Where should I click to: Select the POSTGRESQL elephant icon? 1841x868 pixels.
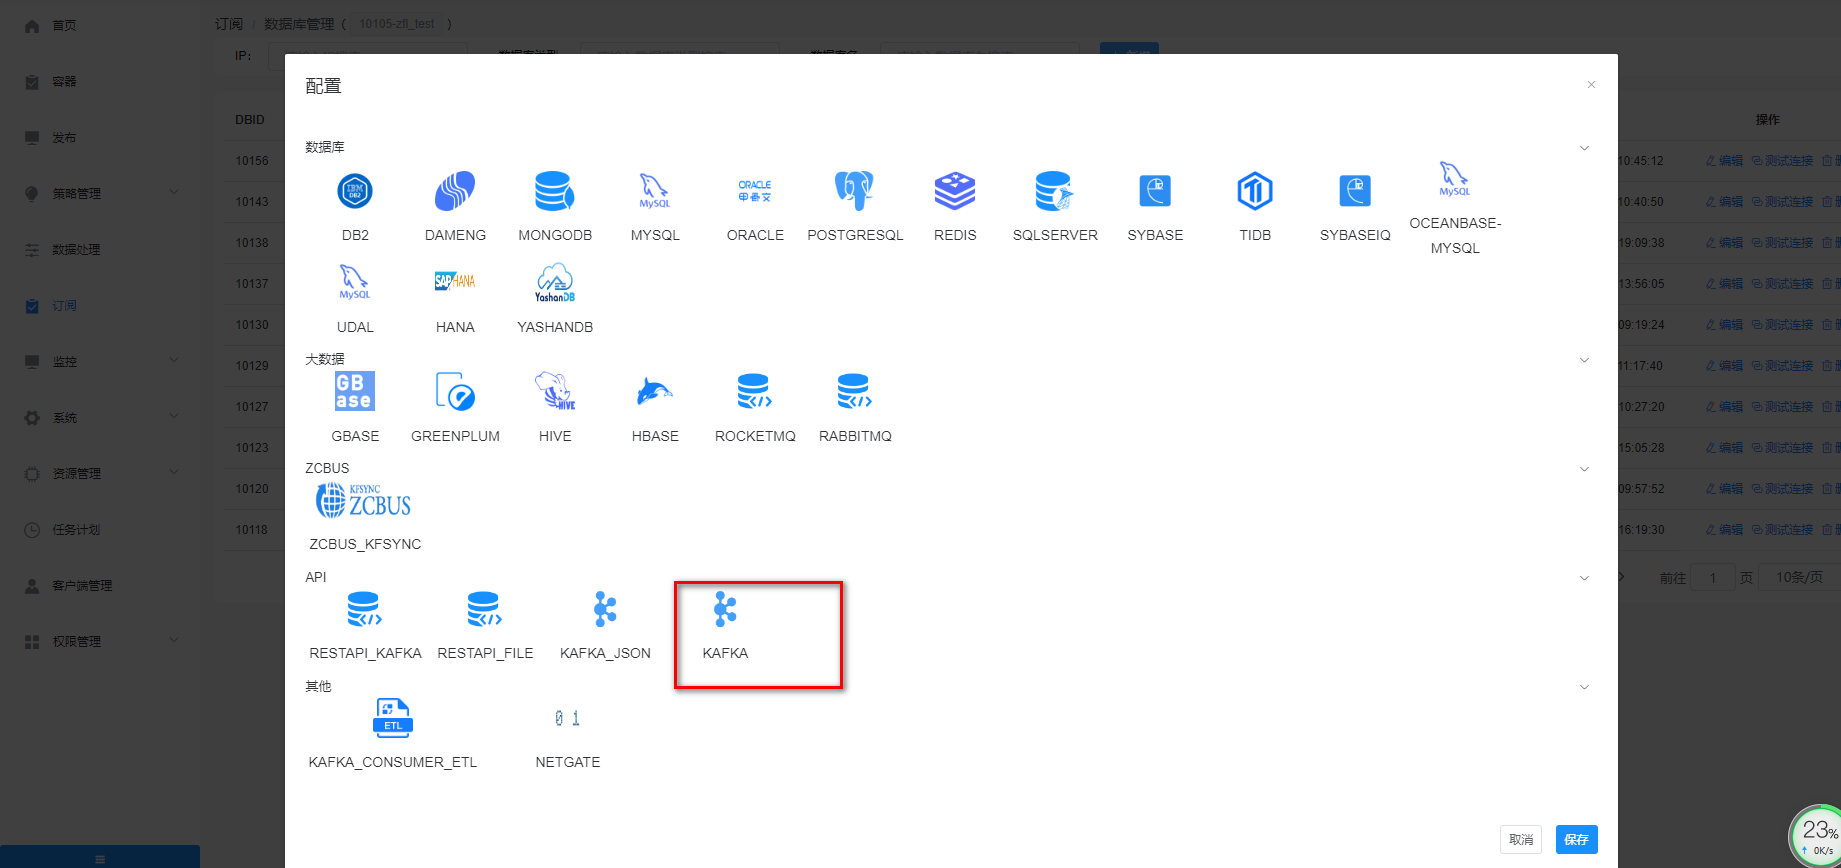(855, 191)
